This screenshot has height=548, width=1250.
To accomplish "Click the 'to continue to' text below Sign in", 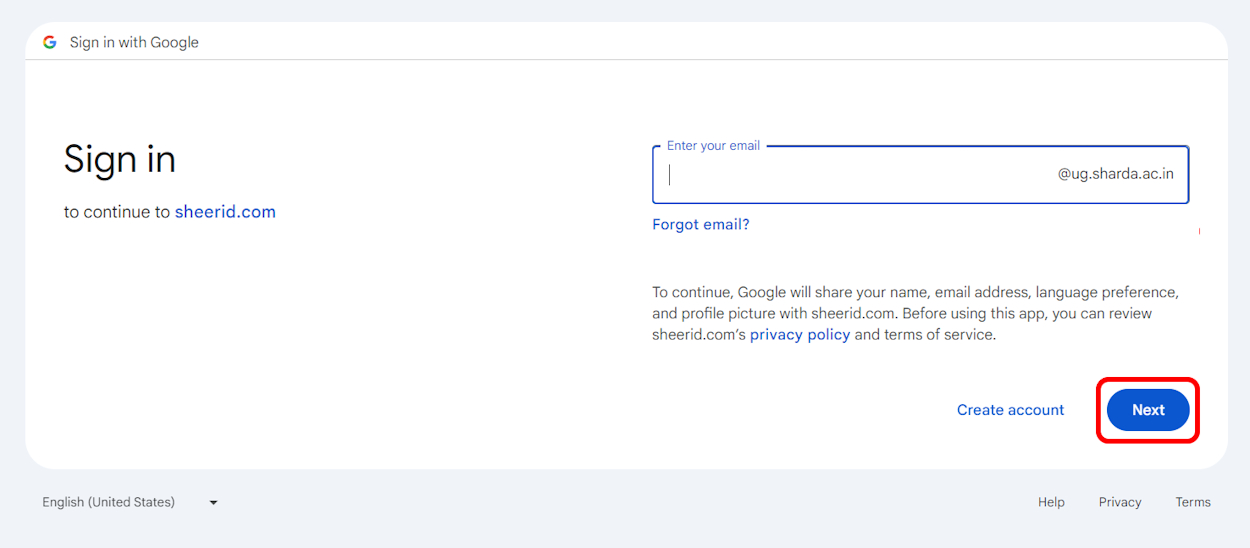I will 117,212.
